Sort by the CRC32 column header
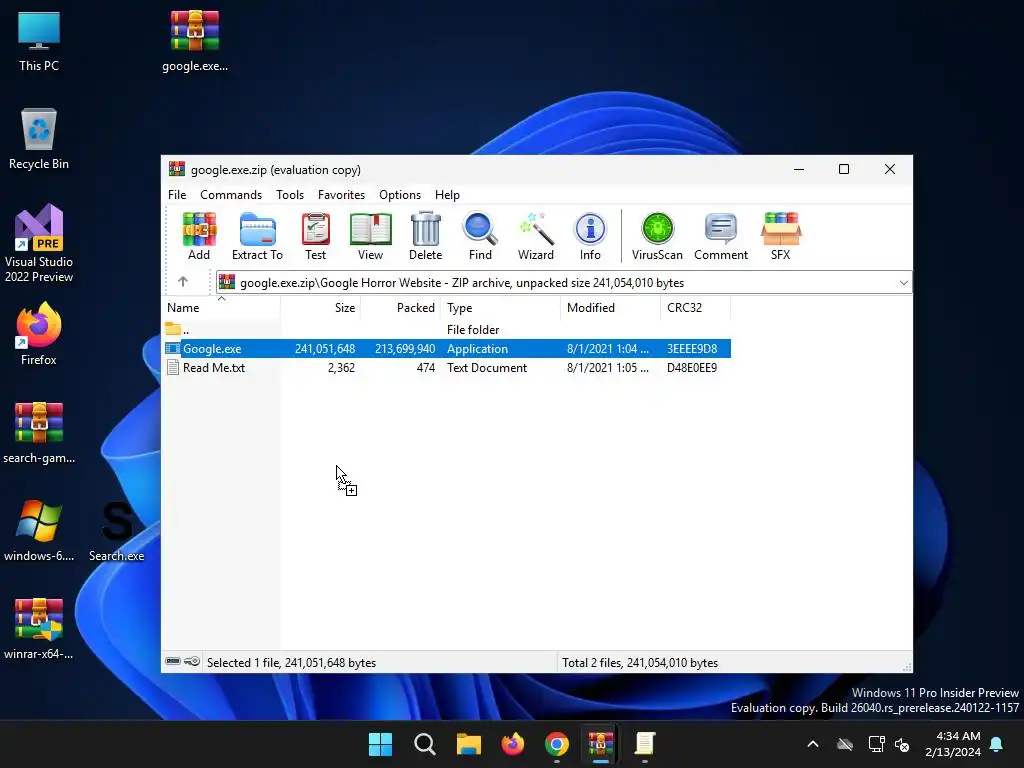The width and height of the screenshot is (1024, 768). 696,308
